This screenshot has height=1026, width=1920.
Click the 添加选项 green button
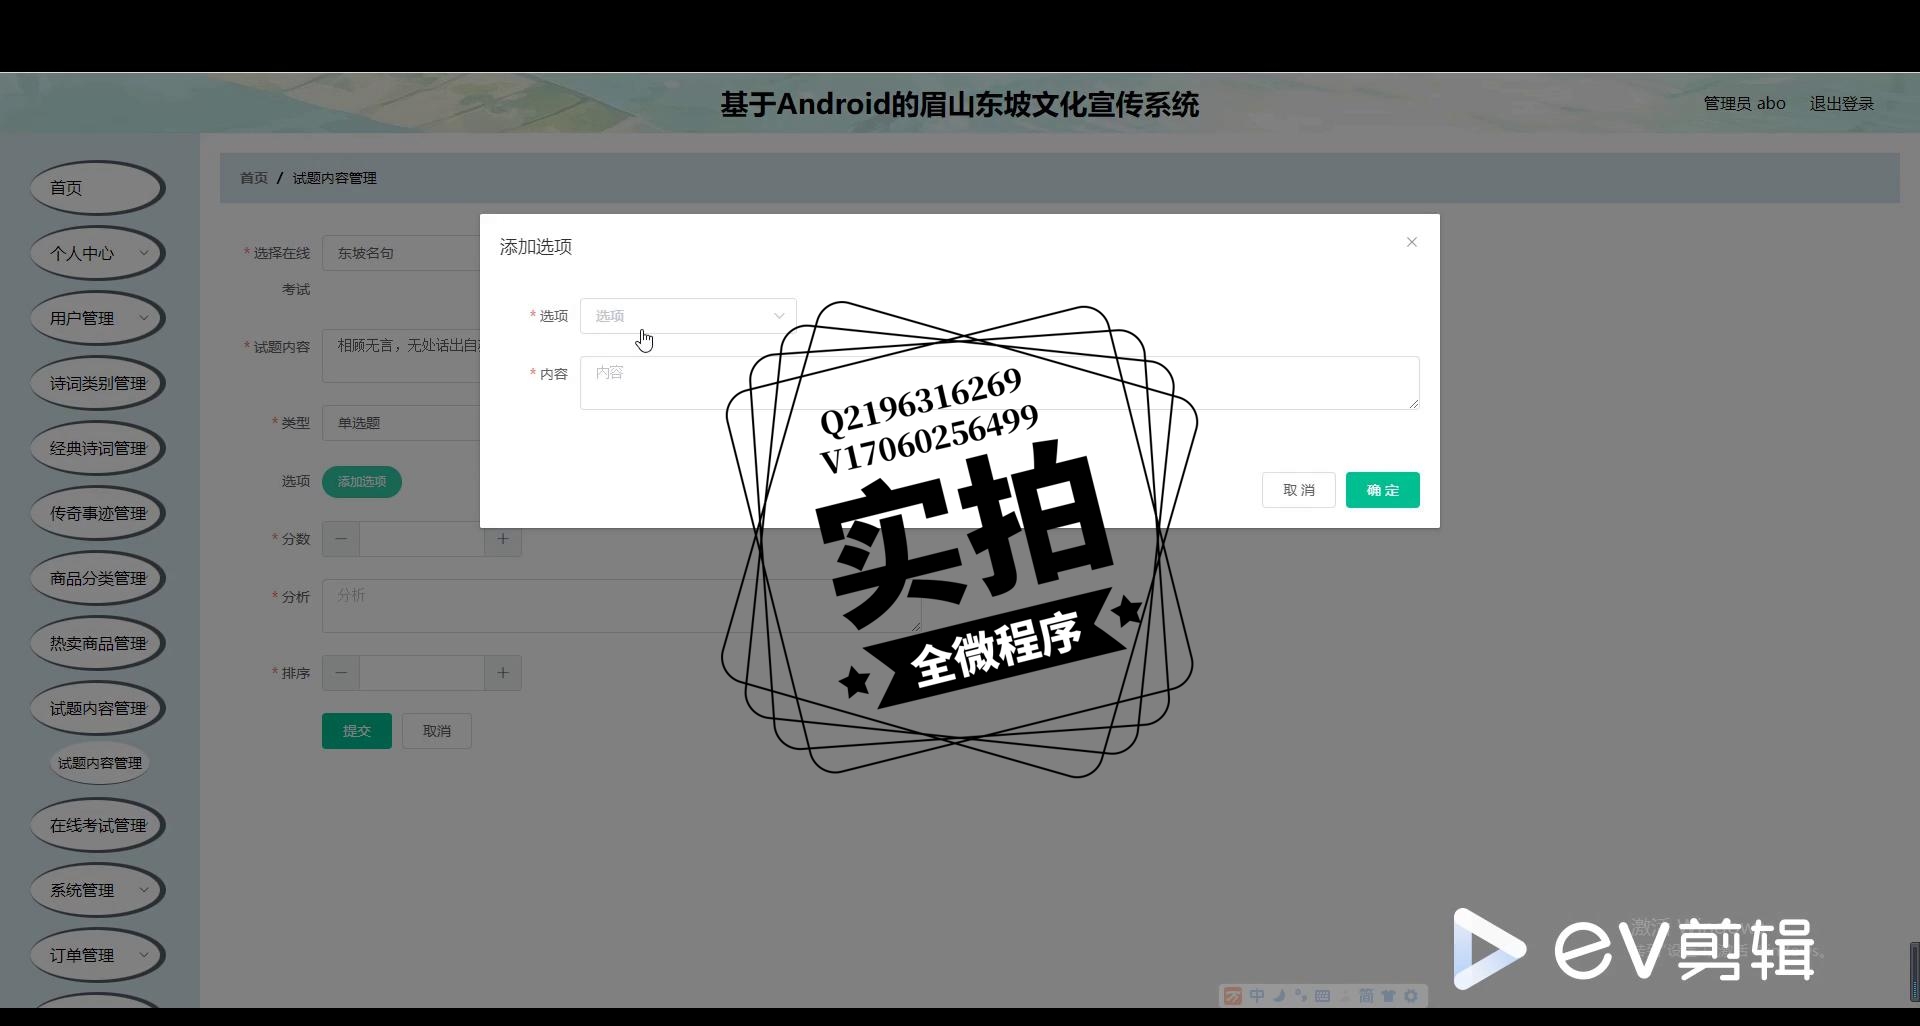tap(362, 482)
